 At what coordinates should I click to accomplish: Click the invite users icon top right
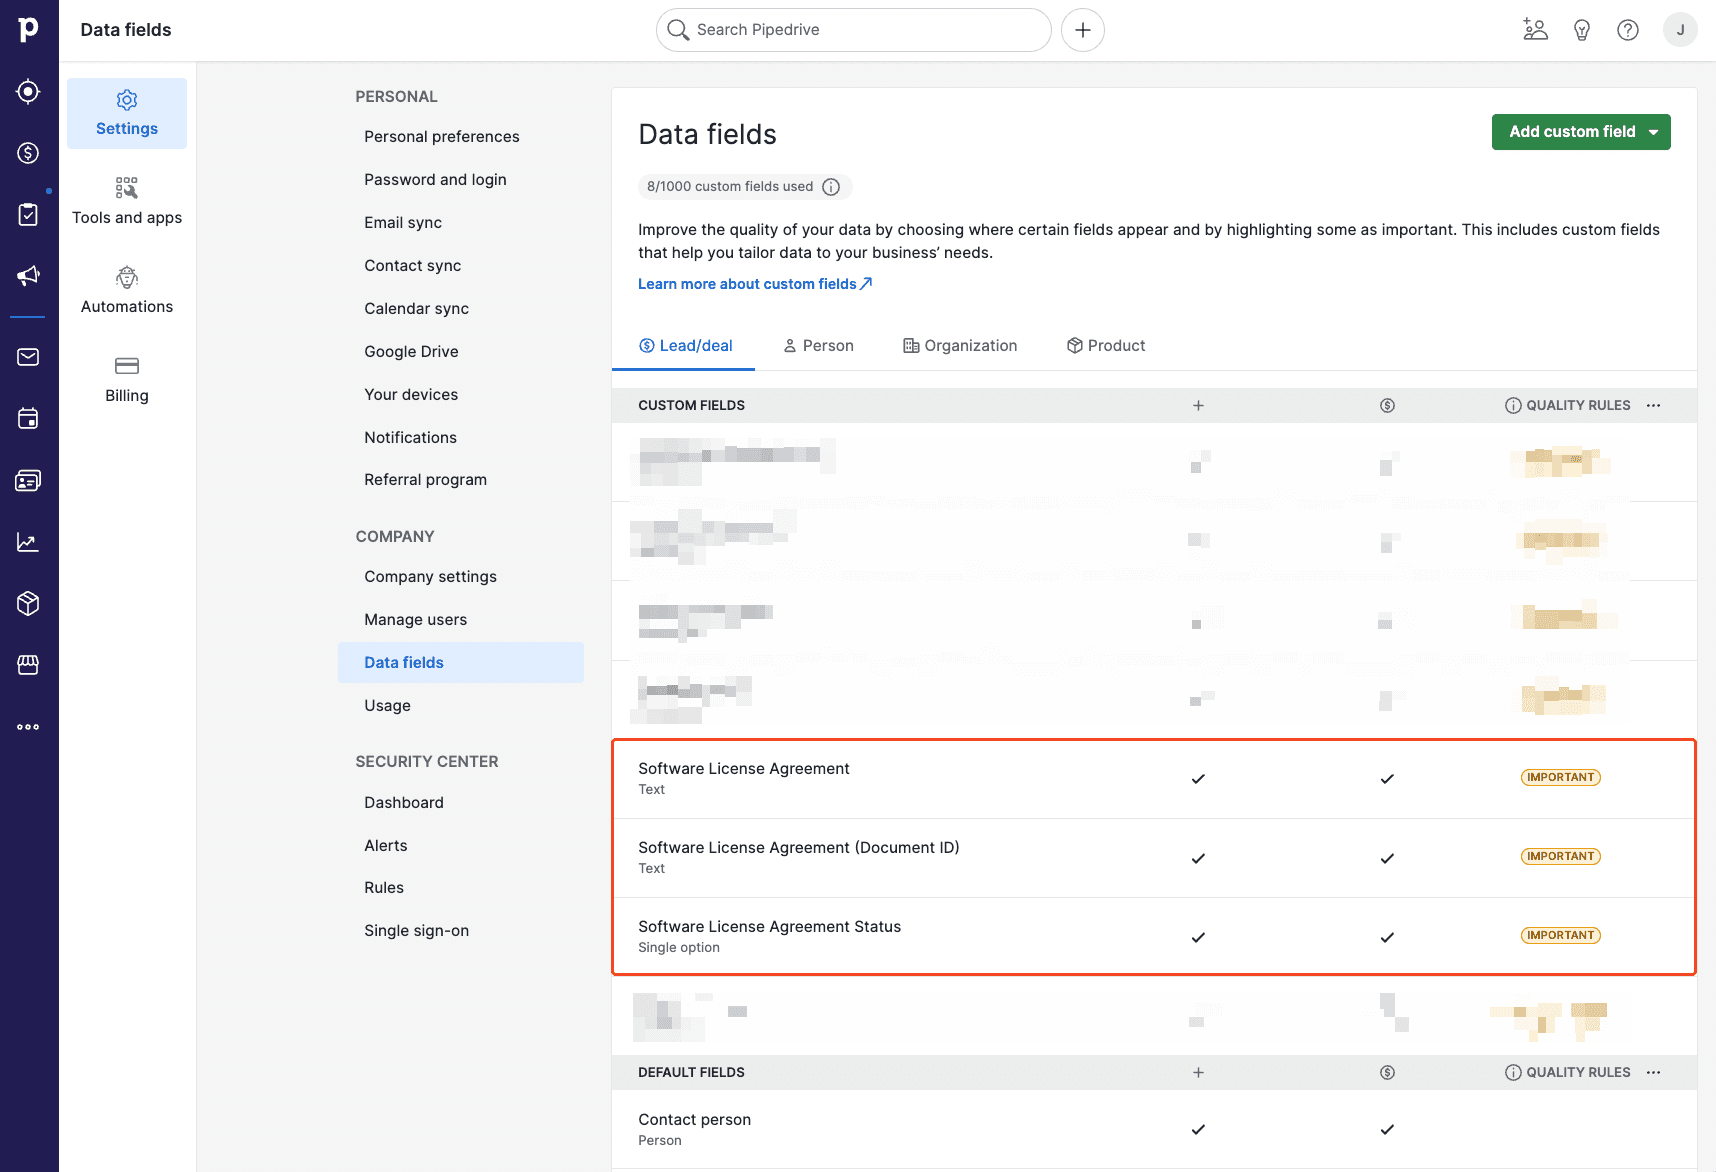coord(1535,29)
